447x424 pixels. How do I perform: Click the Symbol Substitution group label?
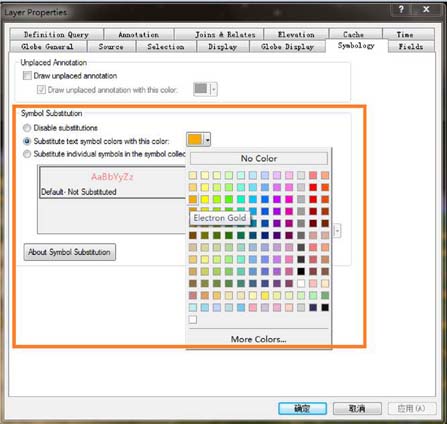tap(51, 113)
